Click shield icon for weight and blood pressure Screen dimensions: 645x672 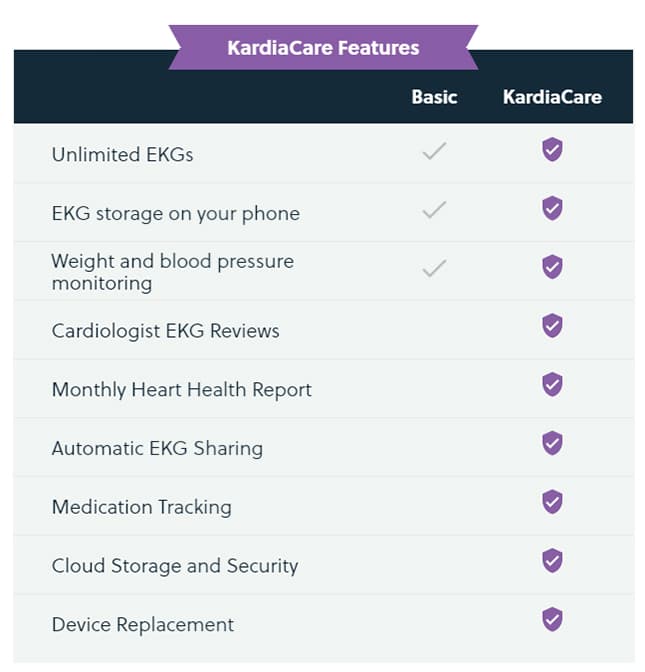point(552,267)
